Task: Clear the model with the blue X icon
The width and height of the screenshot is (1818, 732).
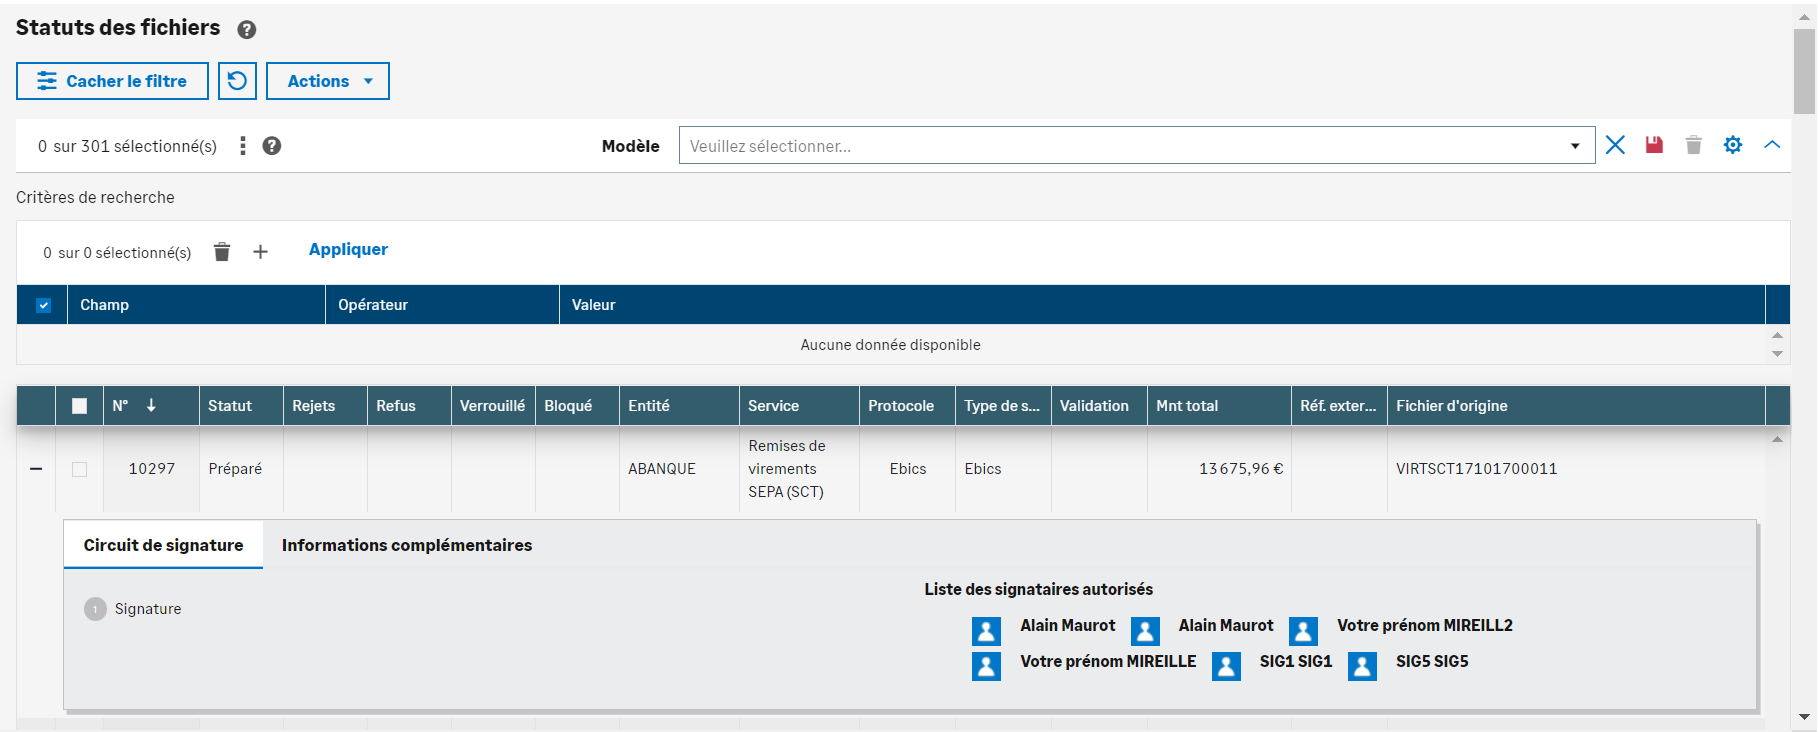Action: [1615, 145]
